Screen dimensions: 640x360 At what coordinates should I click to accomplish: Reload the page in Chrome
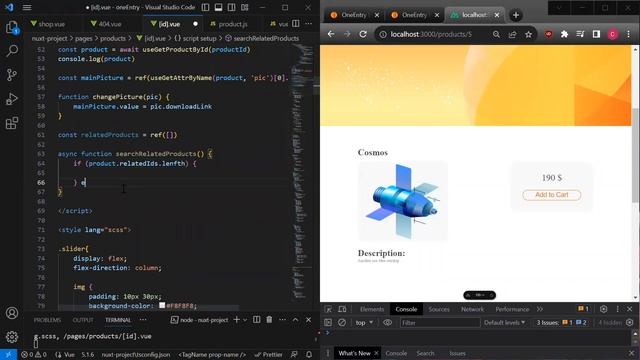tap(363, 34)
